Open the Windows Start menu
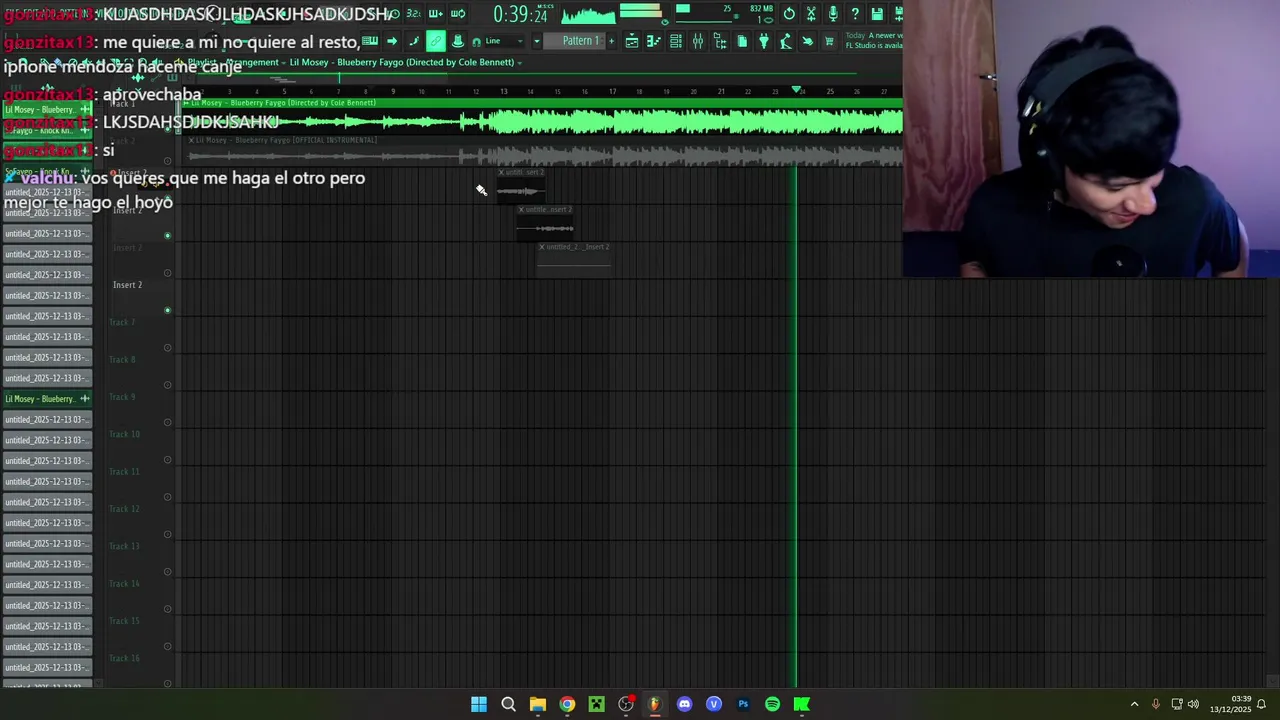This screenshot has width=1280, height=720. coord(479,704)
